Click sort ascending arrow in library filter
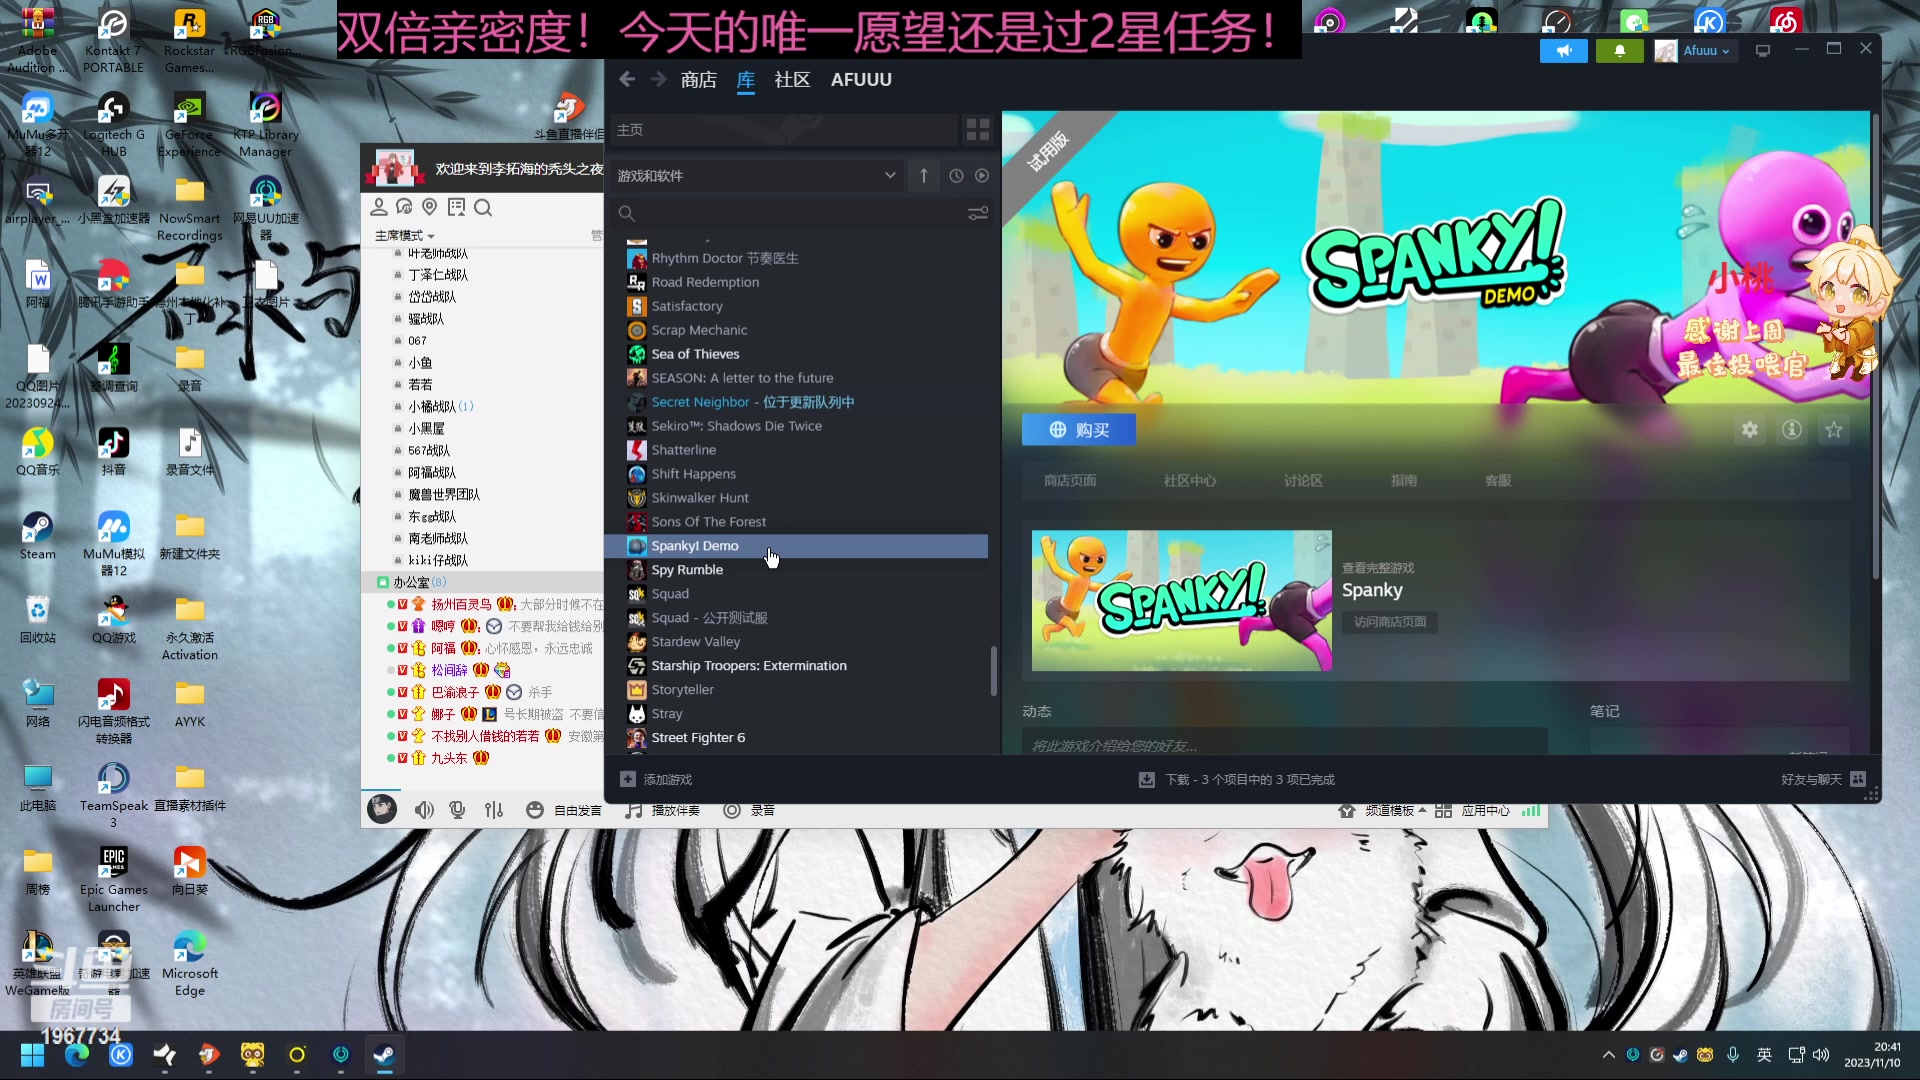 924,176
